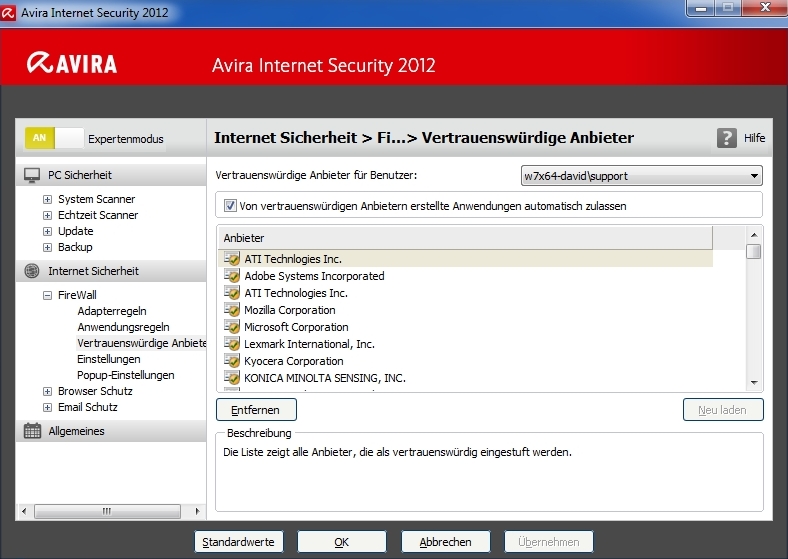Open the Allgemeines section header
788x559 pixels.
point(111,431)
